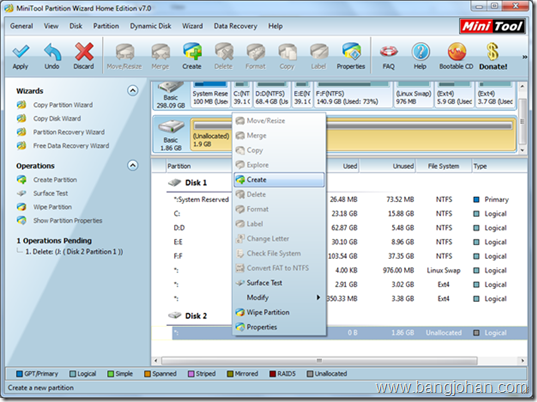Click the Copy toolbar icon
This screenshot has width=537, height=402.
point(287,52)
